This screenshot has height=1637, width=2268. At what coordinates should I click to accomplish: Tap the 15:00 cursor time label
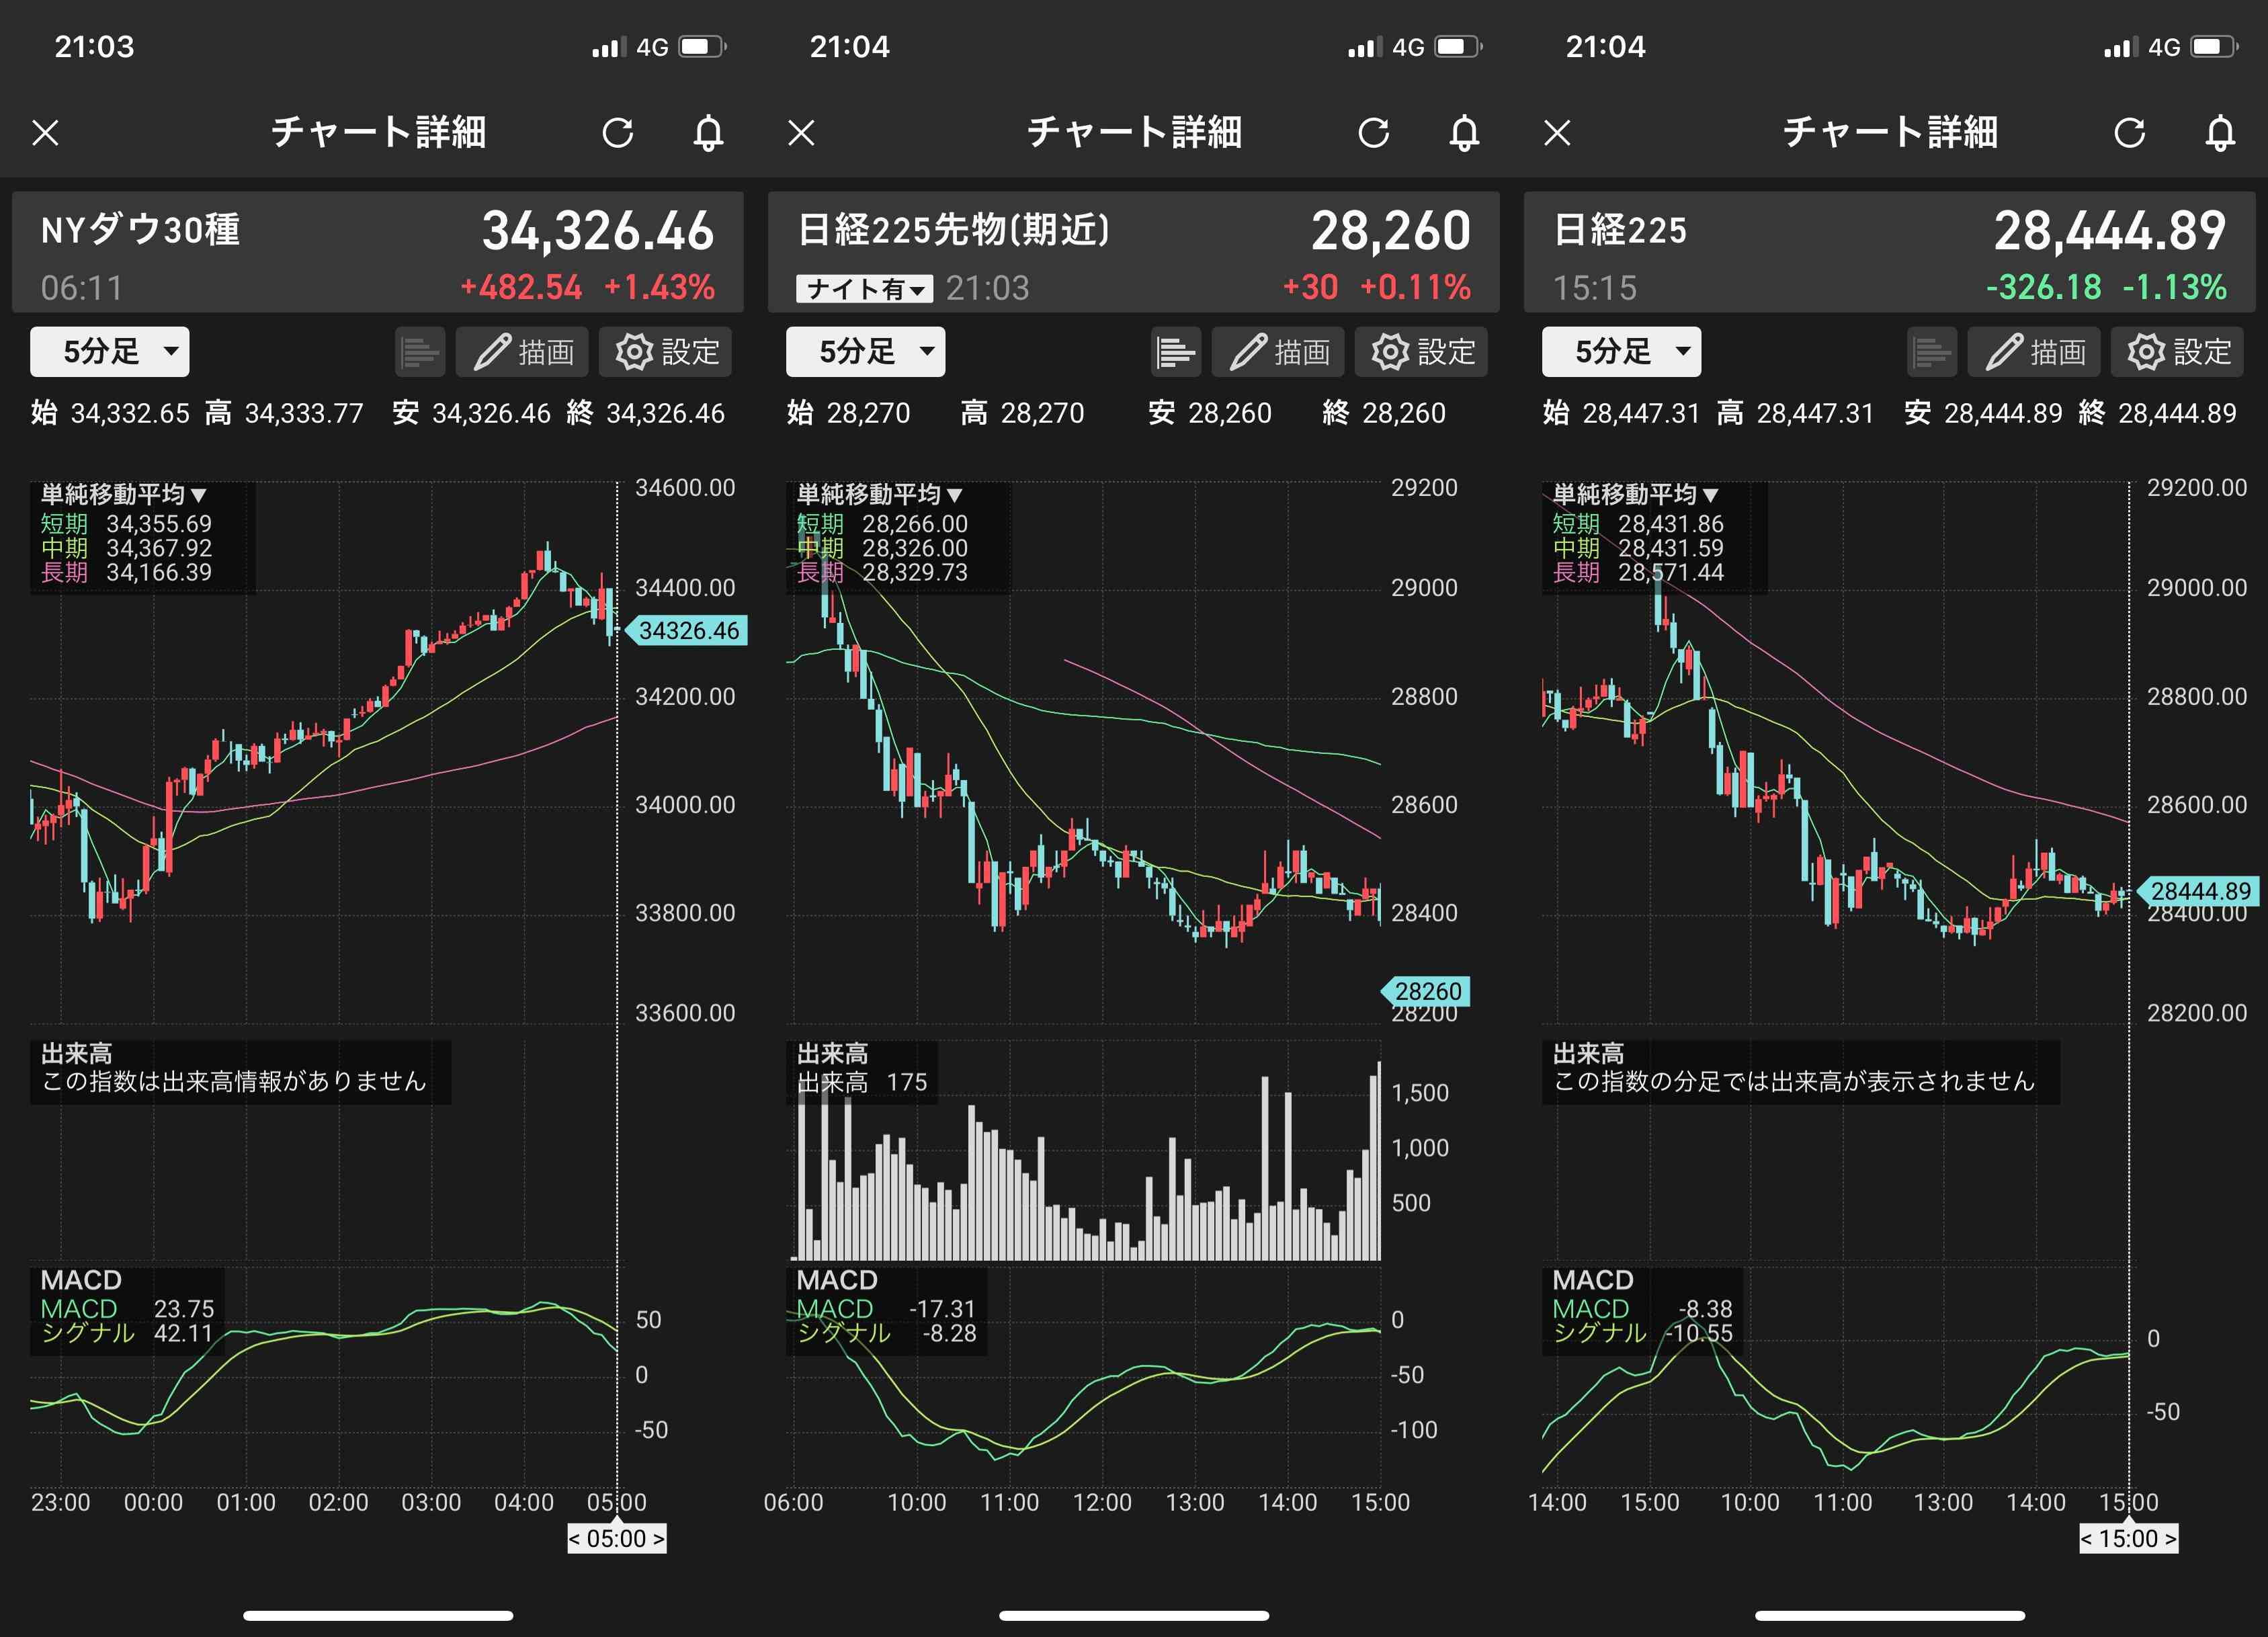coord(2128,1538)
